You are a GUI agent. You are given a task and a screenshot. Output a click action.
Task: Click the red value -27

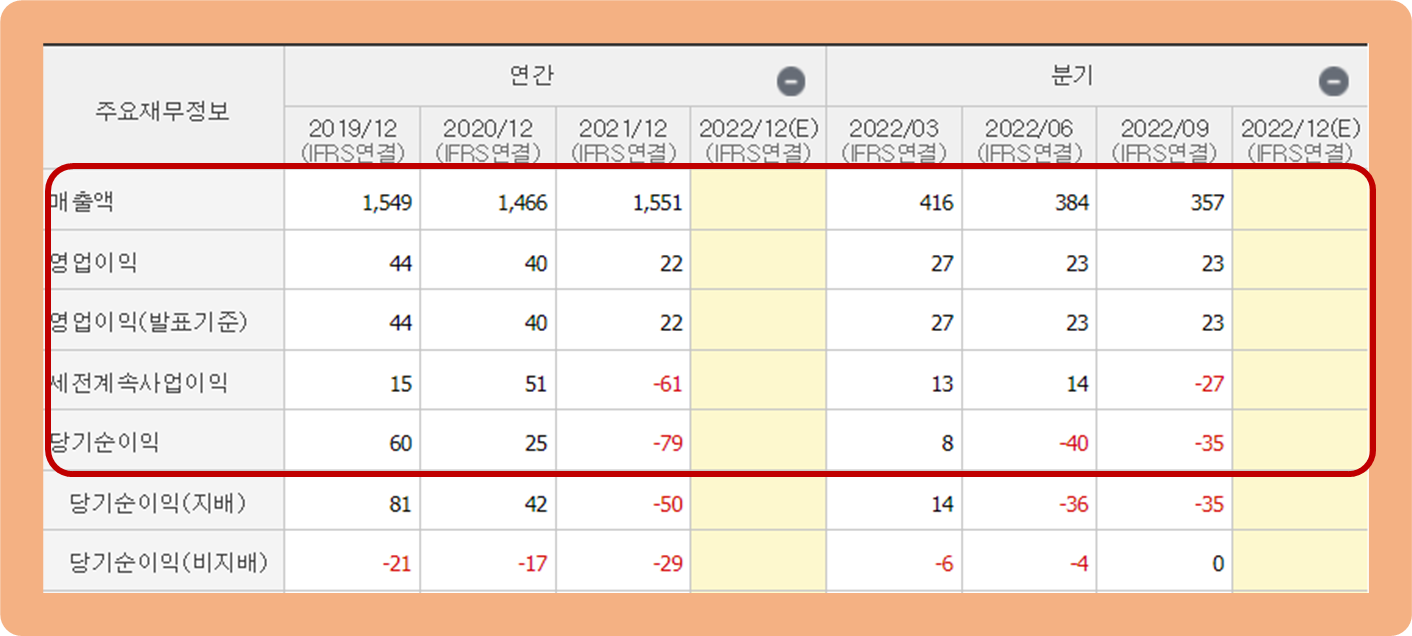[x=1209, y=384]
